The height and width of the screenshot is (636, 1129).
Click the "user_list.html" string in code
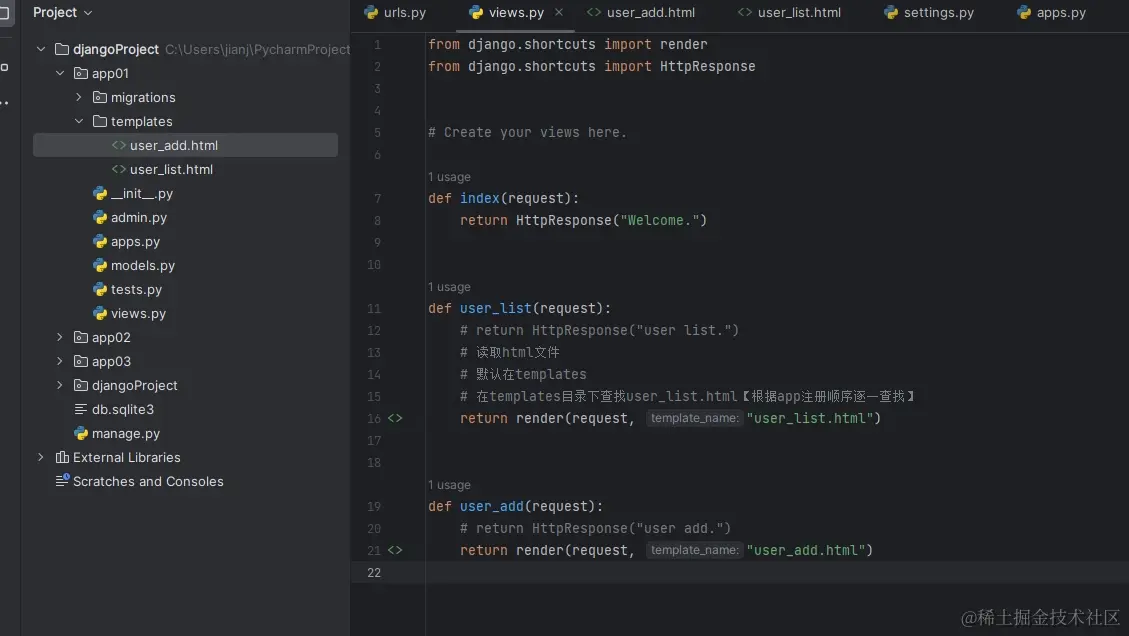(810, 418)
